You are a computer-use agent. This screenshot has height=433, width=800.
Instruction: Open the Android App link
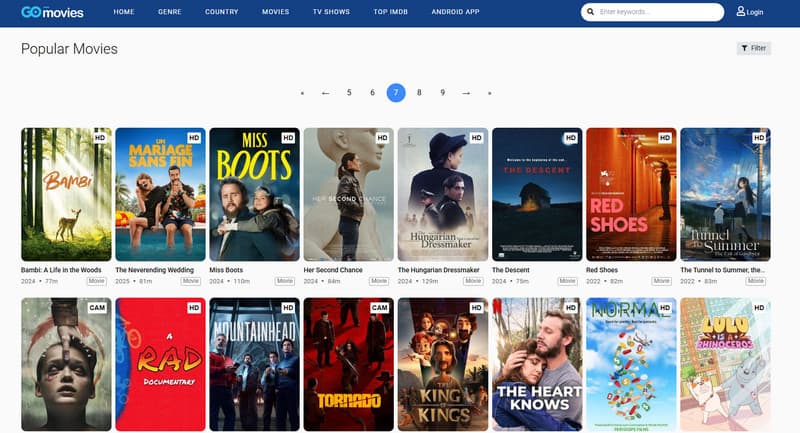pos(456,12)
